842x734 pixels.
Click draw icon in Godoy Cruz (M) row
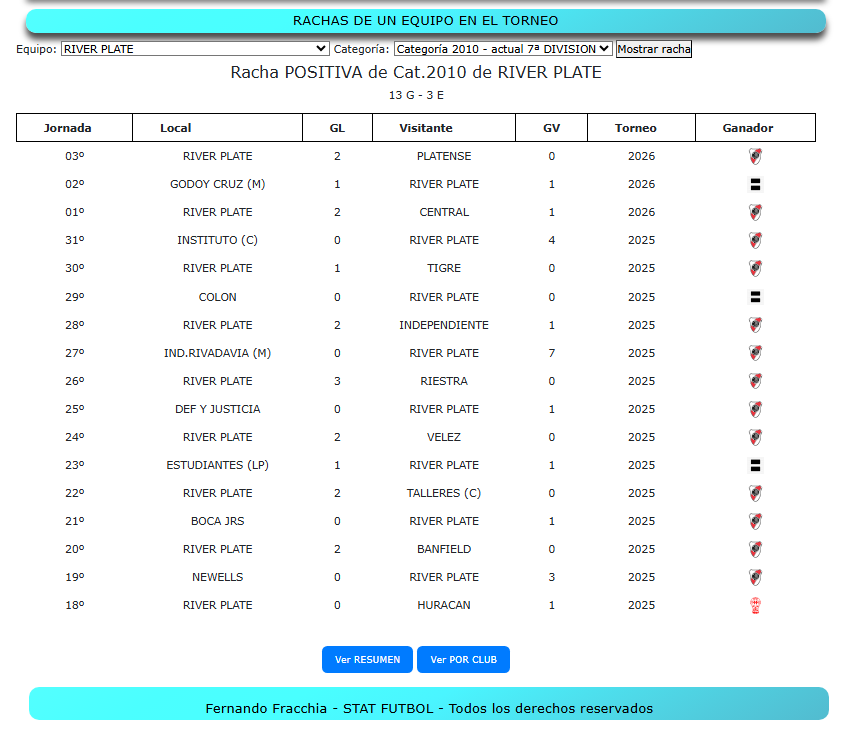click(755, 184)
